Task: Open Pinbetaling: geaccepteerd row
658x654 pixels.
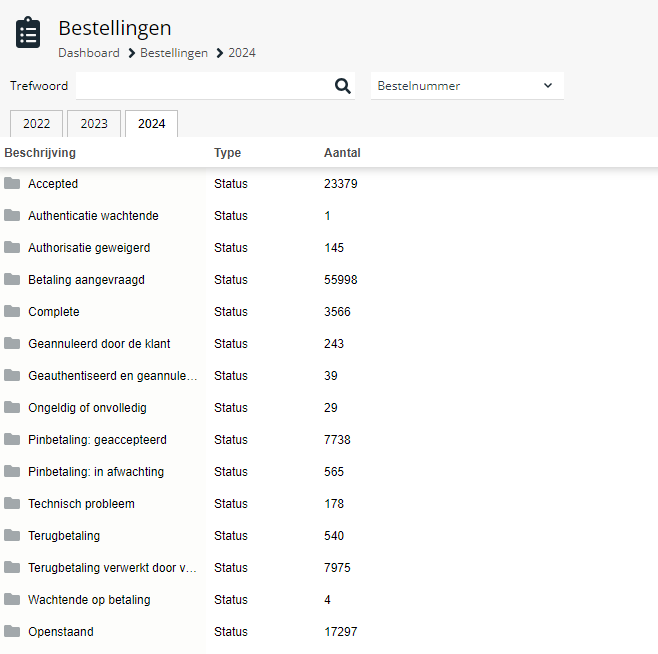Action: click(x=329, y=439)
